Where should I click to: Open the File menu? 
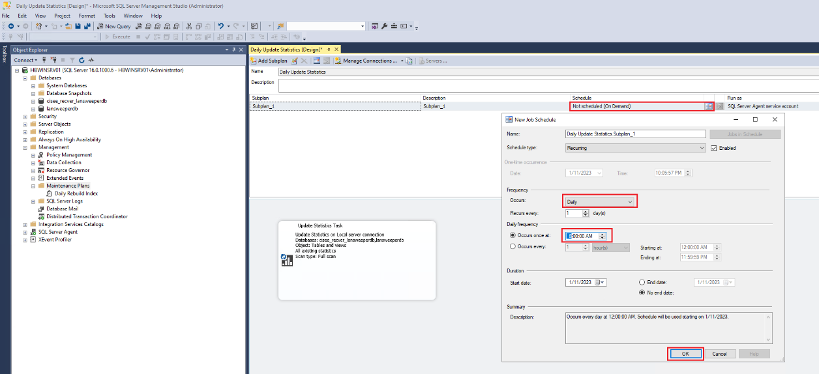(6, 16)
